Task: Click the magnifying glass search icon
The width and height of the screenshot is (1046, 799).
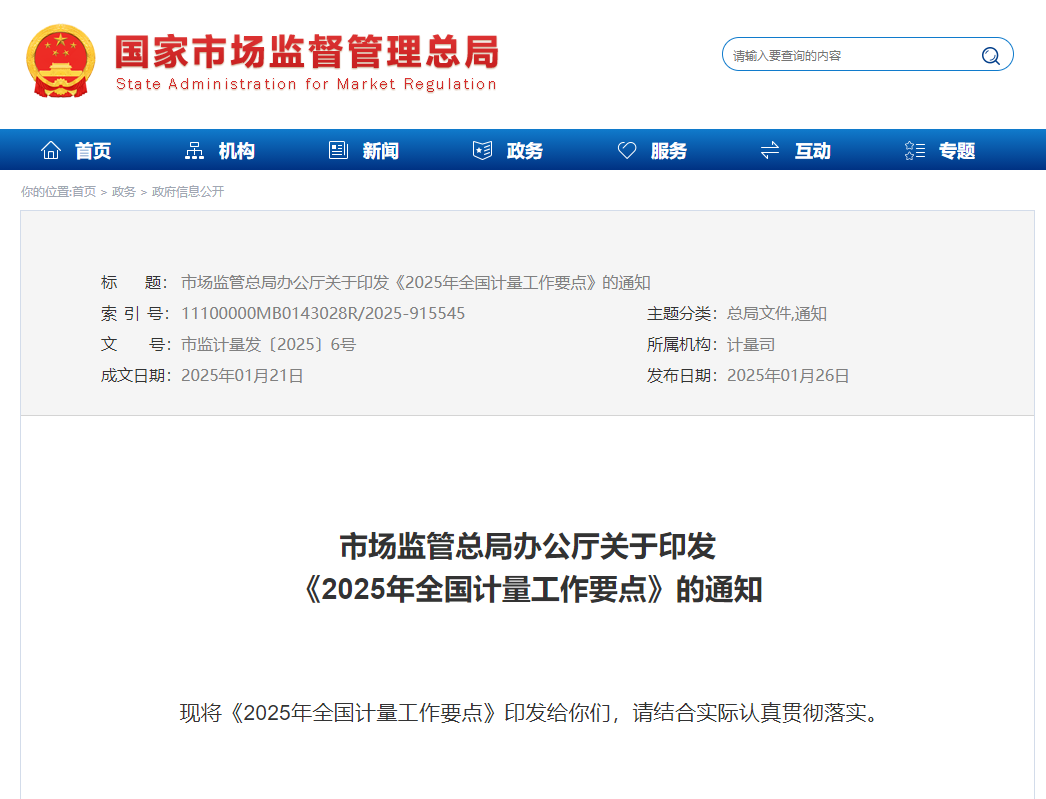Action: click(x=990, y=56)
